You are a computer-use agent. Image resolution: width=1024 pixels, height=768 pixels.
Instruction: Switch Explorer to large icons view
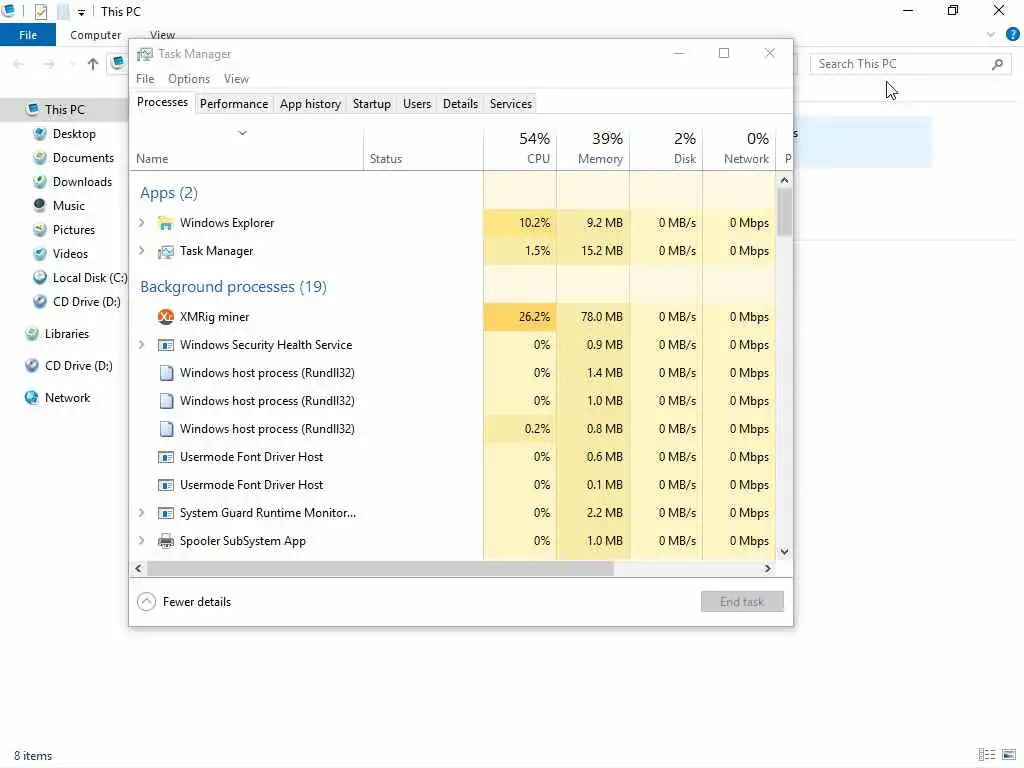pyautogui.click(x=1009, y=755)
